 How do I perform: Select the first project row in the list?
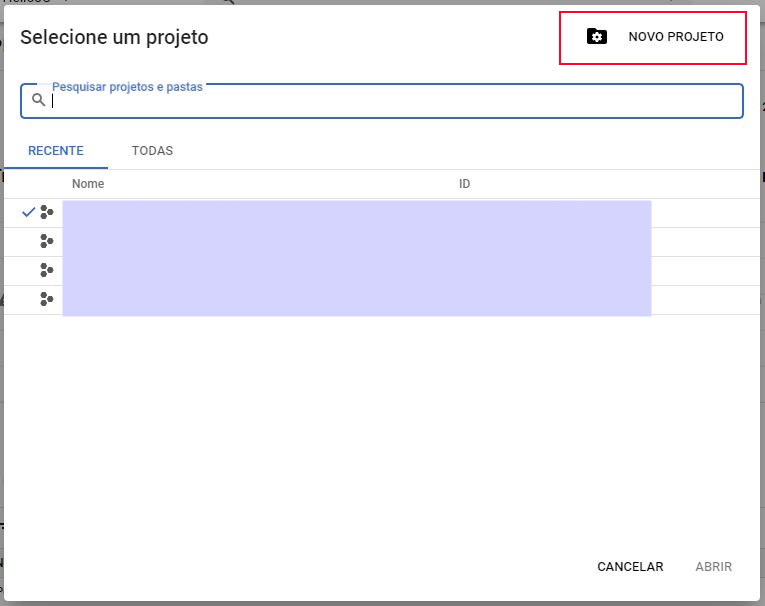[356, 213]
